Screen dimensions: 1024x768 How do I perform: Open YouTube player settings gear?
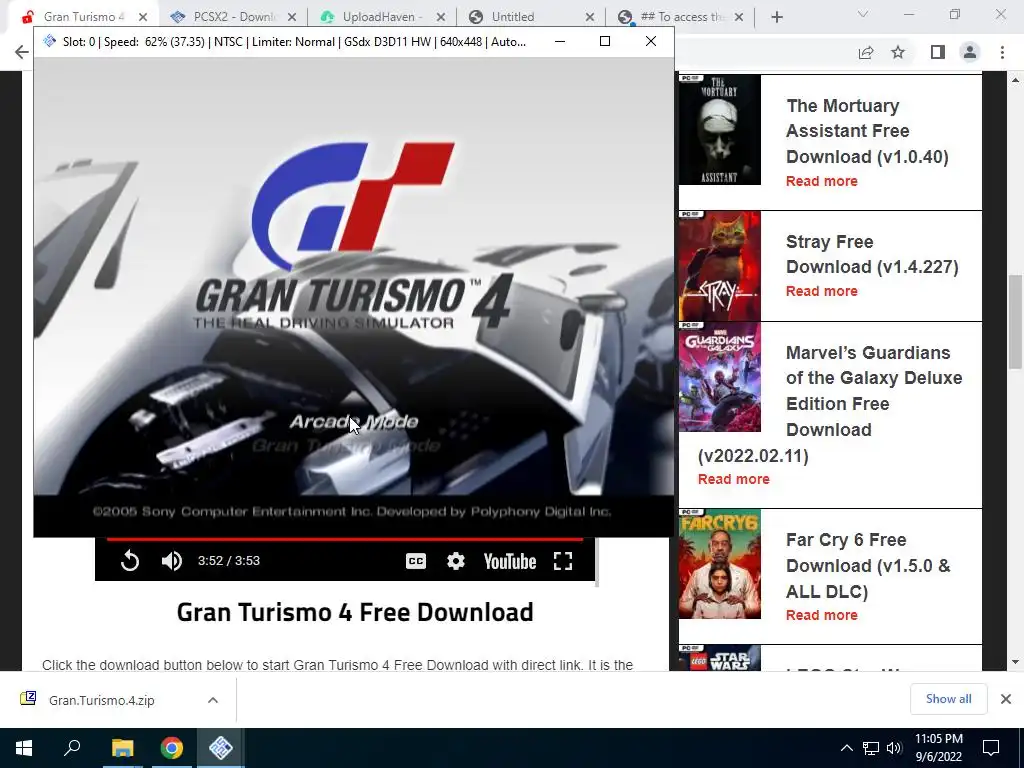456,561
